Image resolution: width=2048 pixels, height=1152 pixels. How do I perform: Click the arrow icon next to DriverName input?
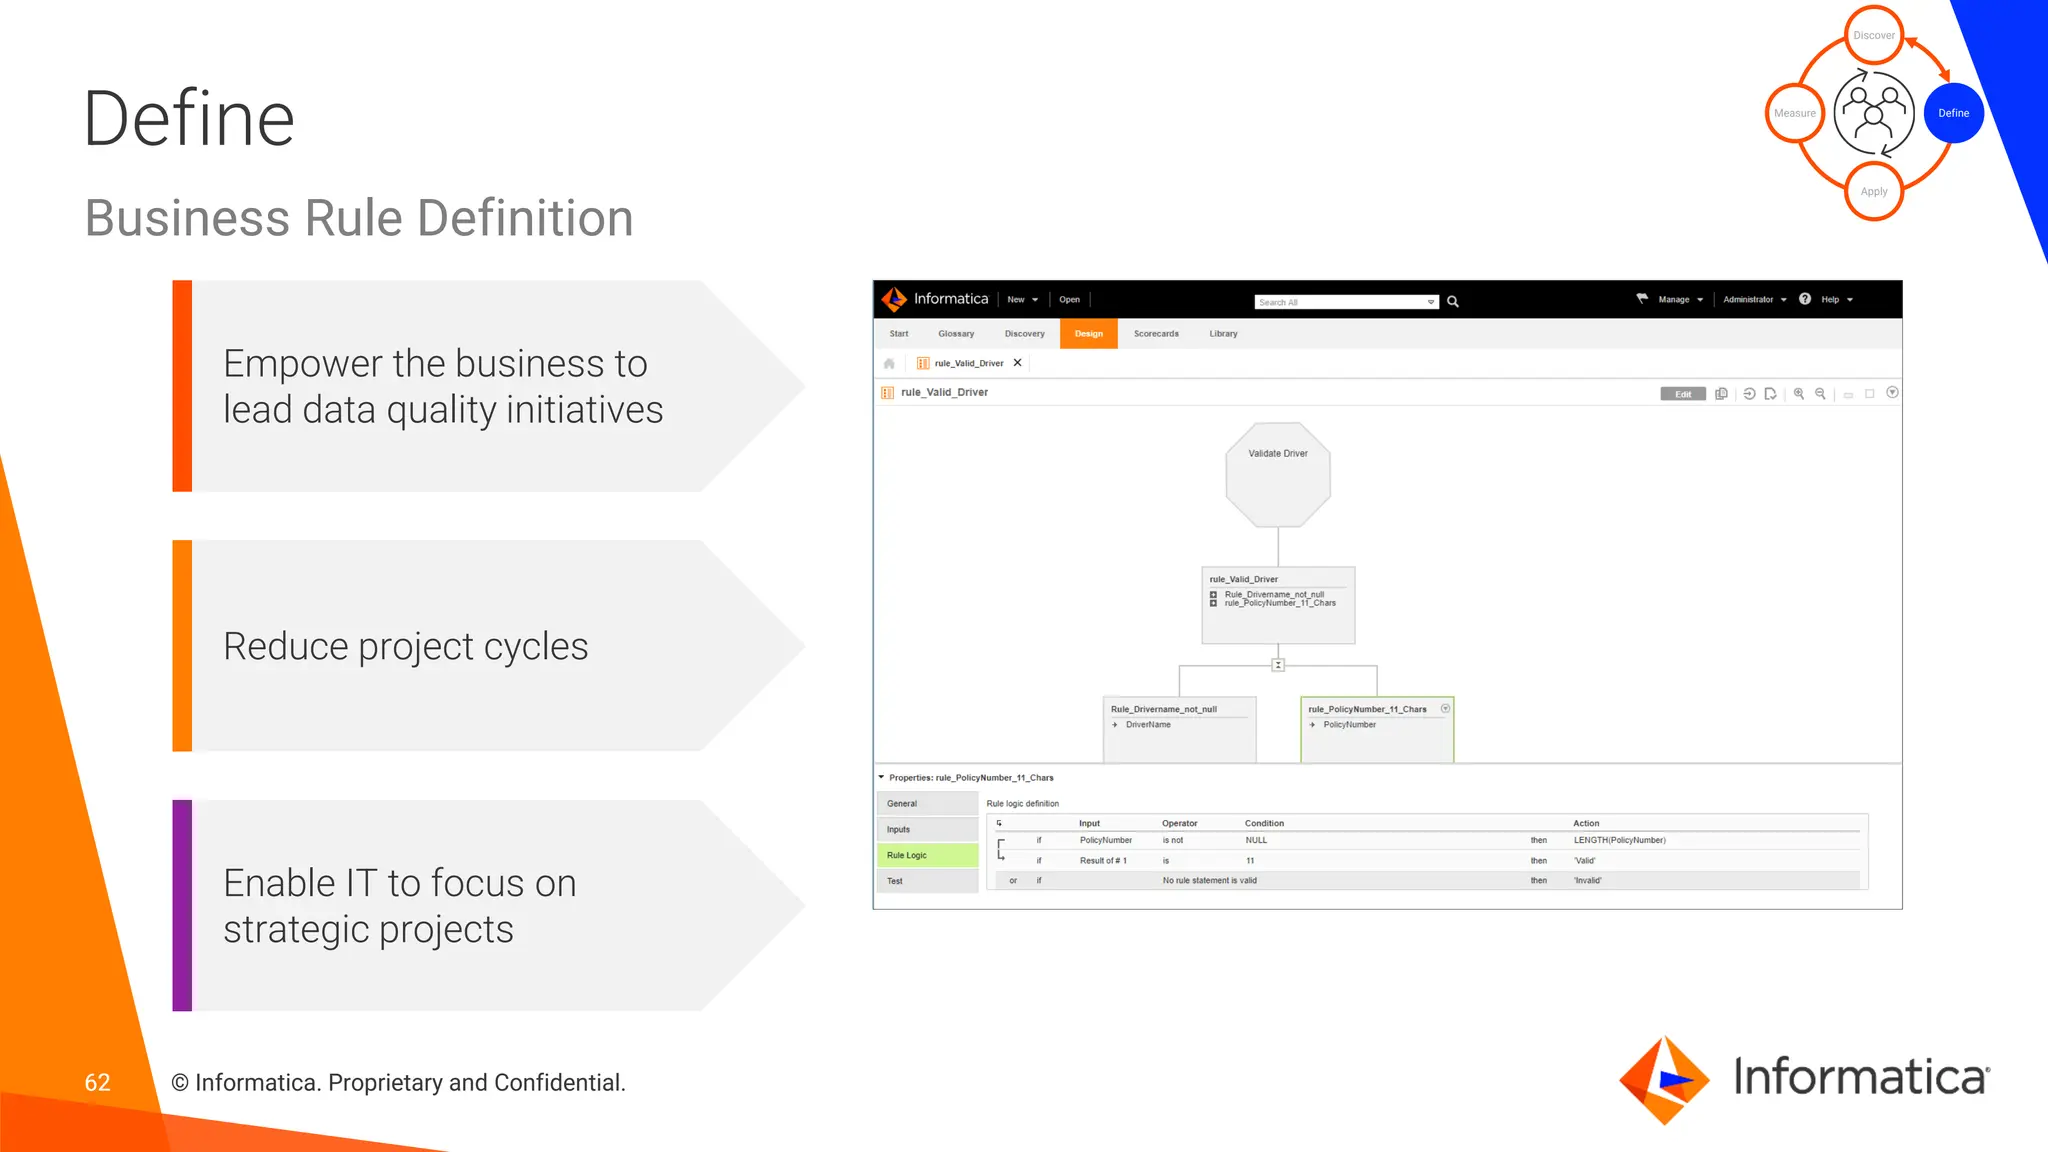1115,725
